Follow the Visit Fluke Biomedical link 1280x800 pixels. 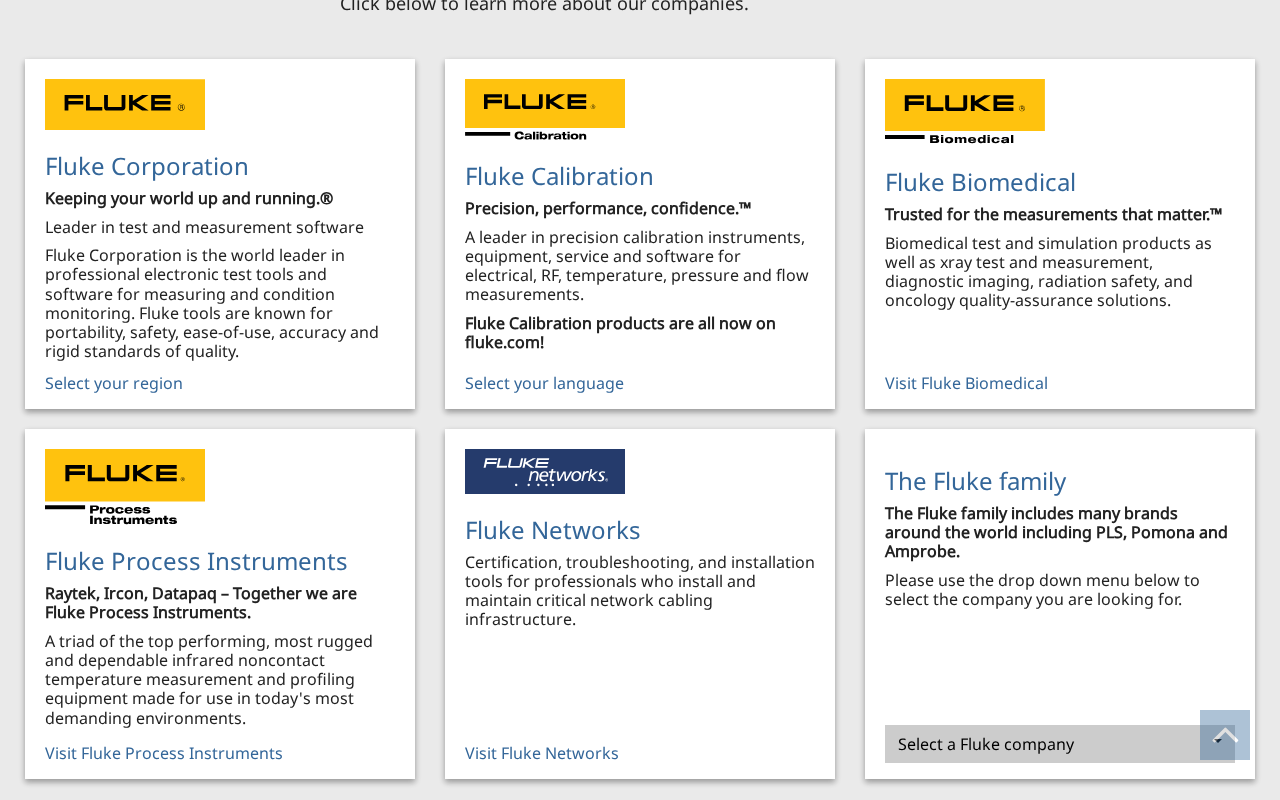(966, 383)
